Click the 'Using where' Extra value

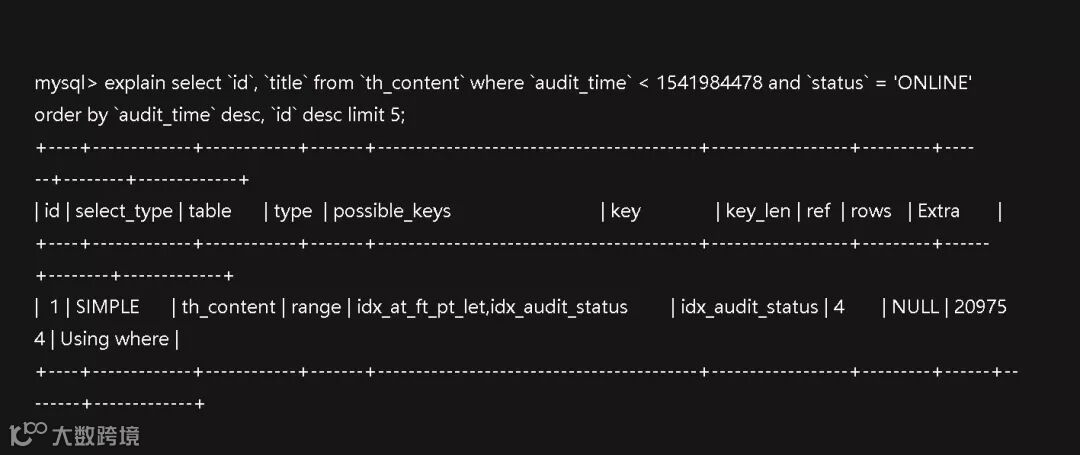[114, 339]
